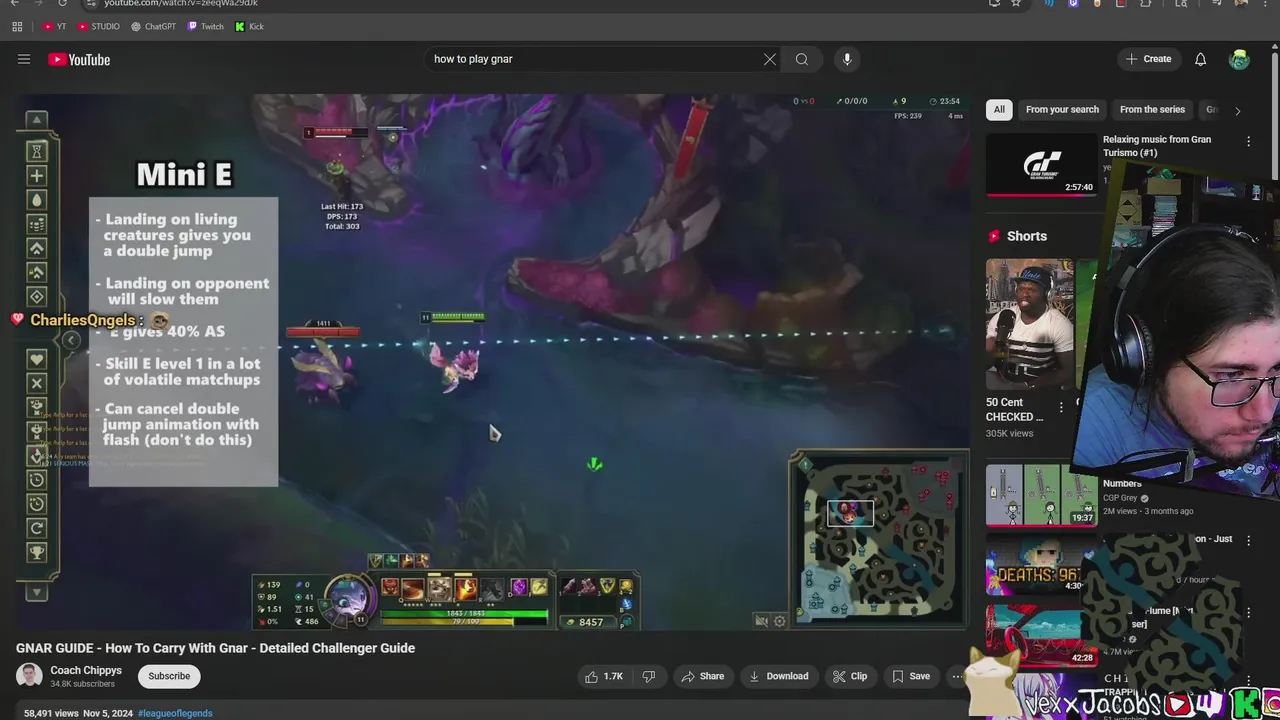The image size is (1280, 720).
Task: Open the CGP Grey video thumbnail (19:37)
Action: tap(1041, 495)
